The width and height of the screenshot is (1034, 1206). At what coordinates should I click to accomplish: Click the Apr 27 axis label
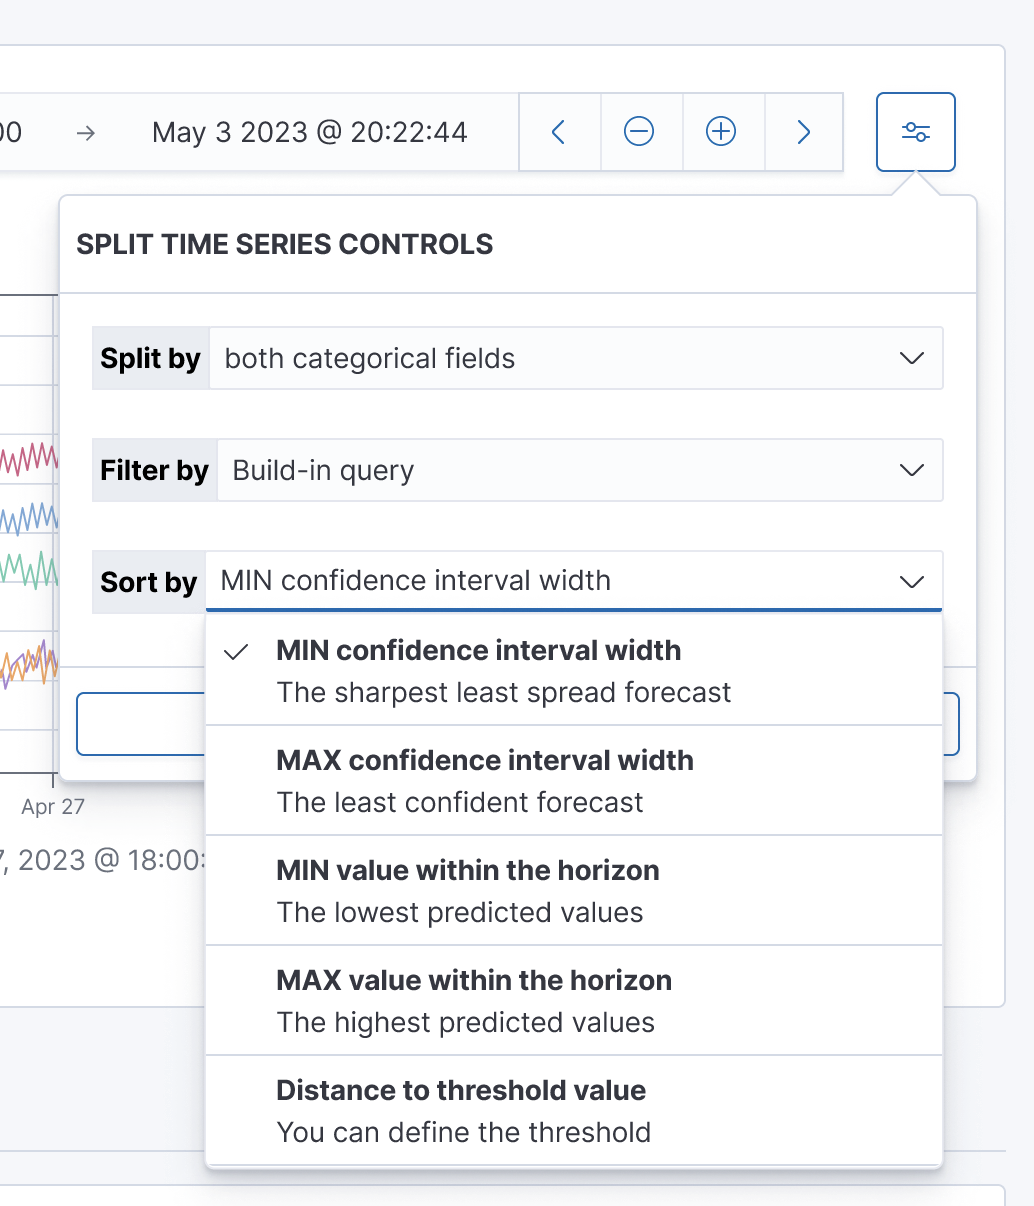point(52,806)
